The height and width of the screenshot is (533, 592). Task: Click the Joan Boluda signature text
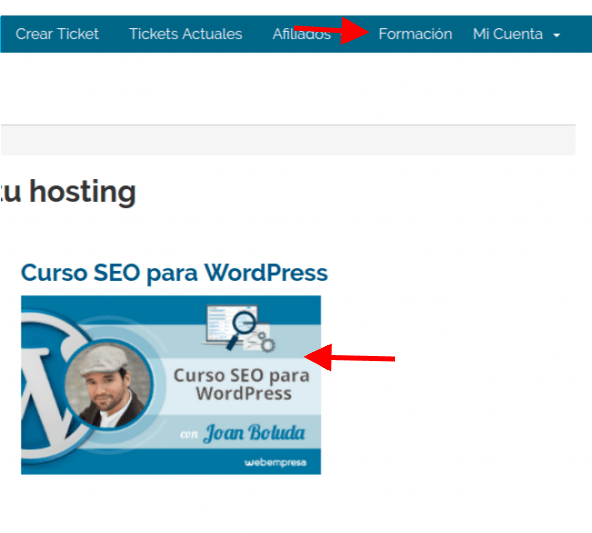click(254, 433)
